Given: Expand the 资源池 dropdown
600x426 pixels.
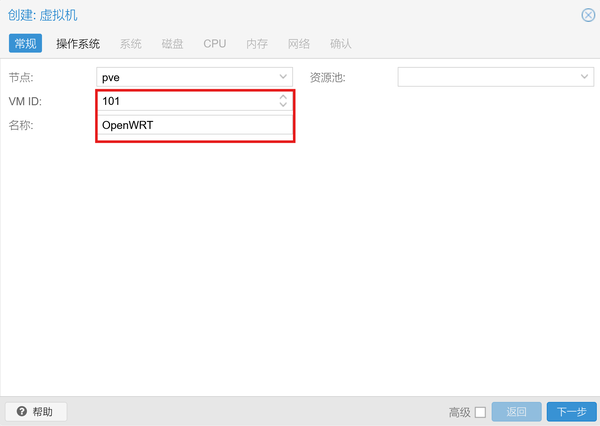Looking at the screenshot, I should [x=584, y=77].
